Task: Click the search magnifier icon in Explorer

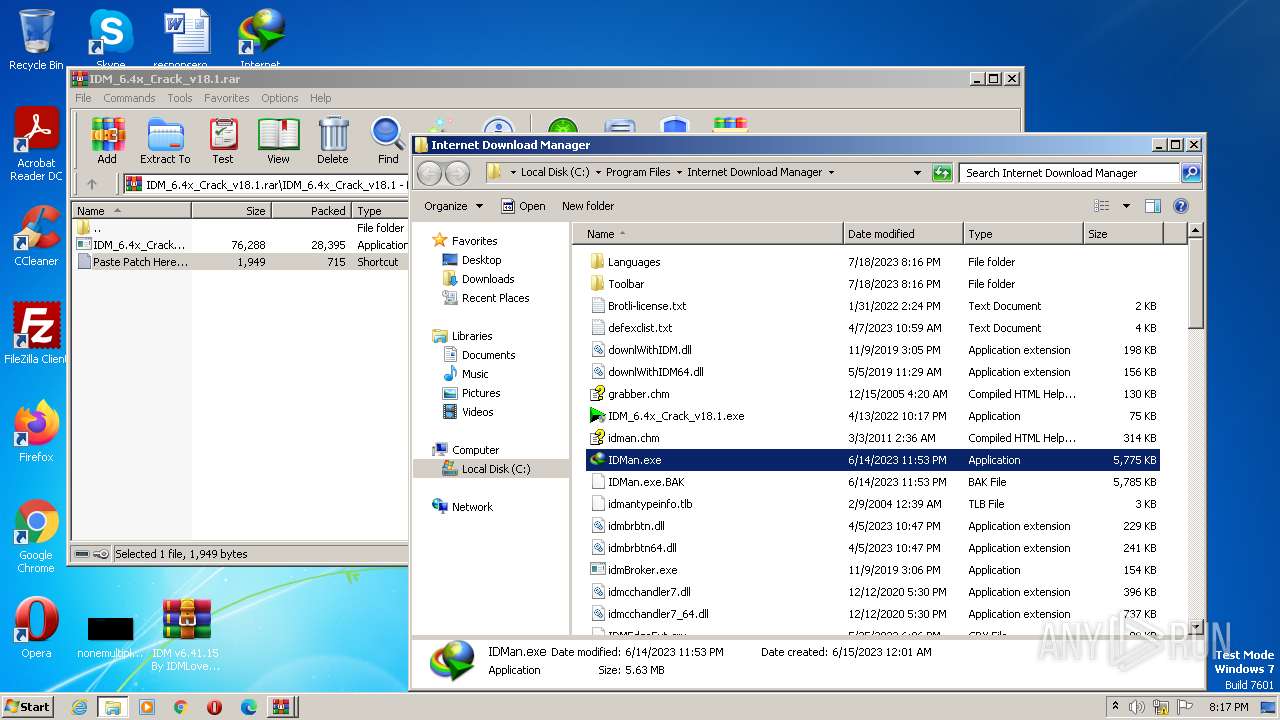Action: point(1190,173)
